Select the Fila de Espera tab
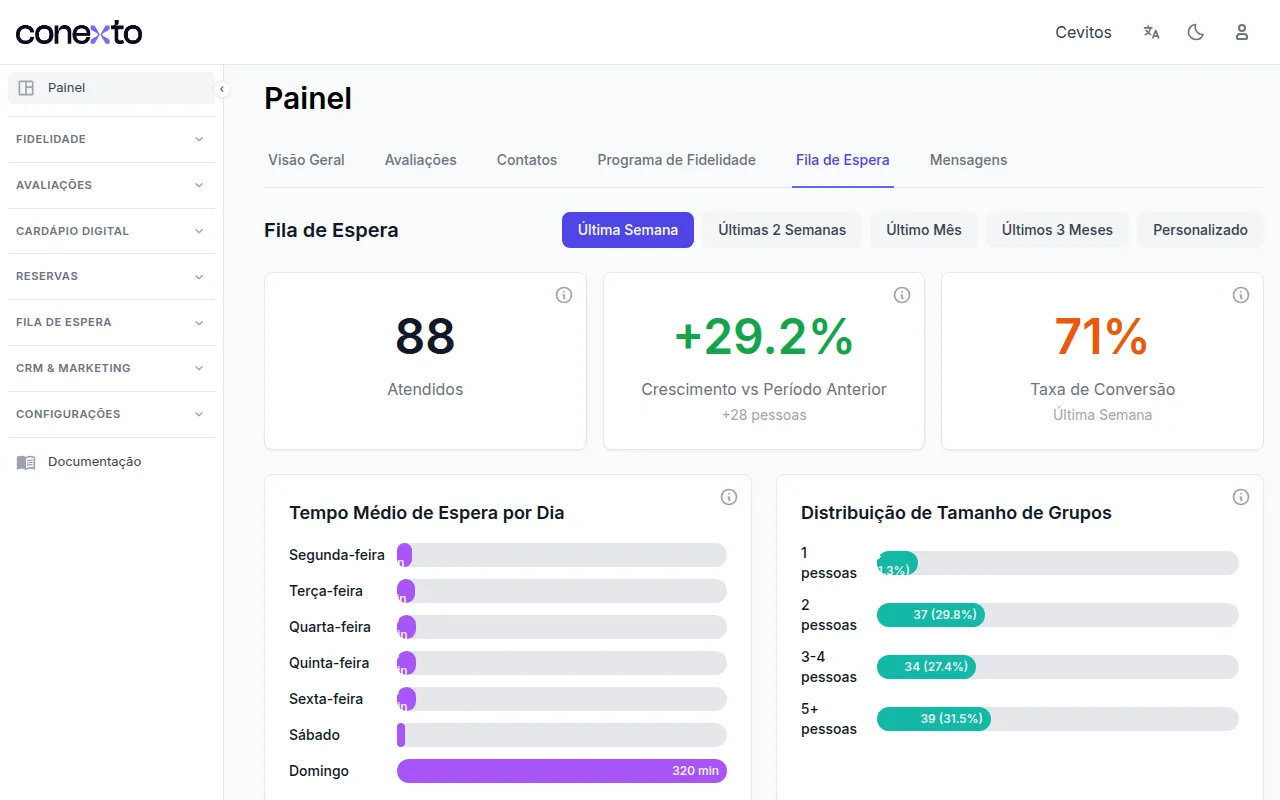The image size is (1280, 800). coord(843,160)
